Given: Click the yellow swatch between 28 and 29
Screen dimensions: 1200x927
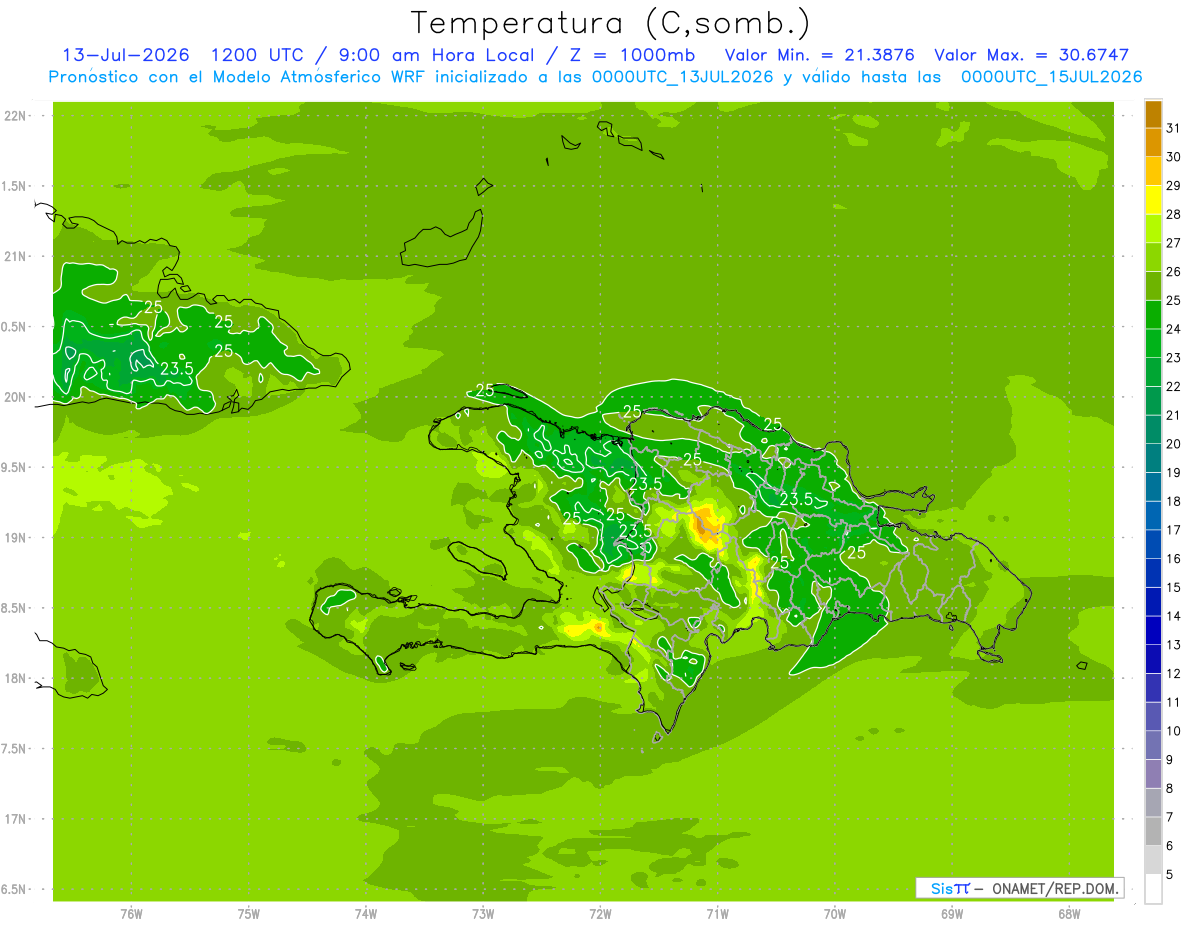Looking at the screenshot, I should coord(1153,200).
